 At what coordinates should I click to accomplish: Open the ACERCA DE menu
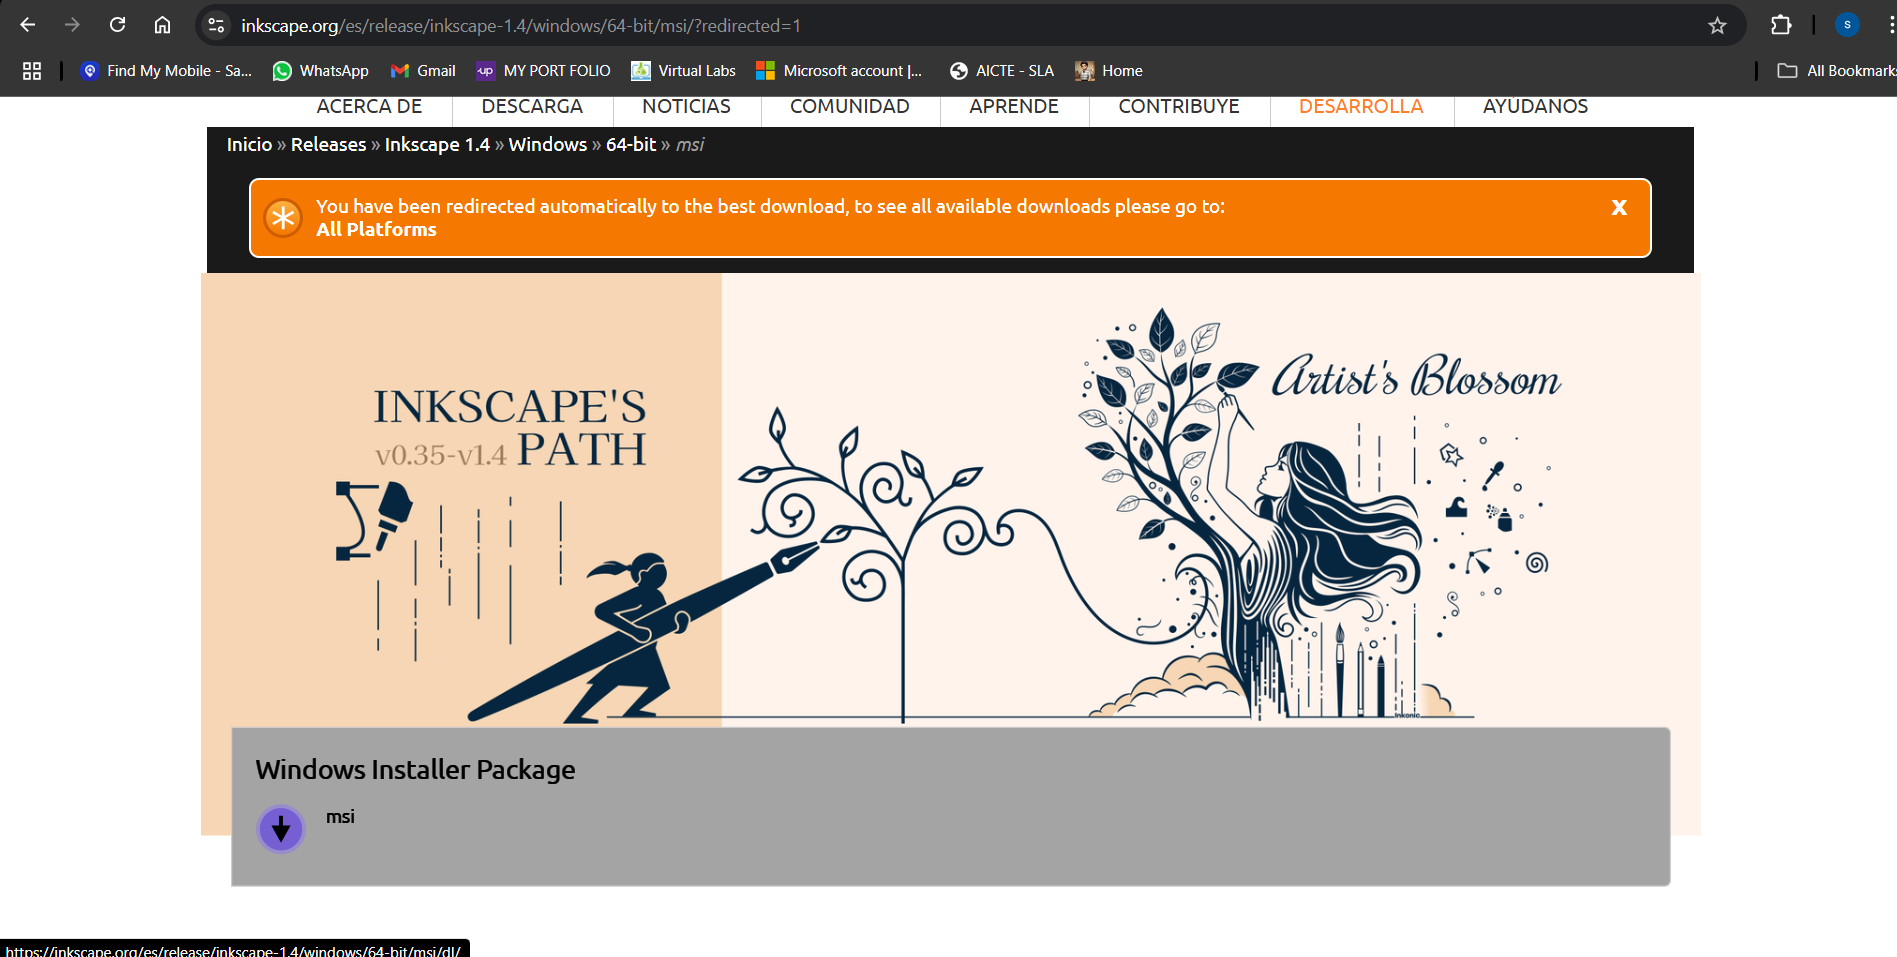(369, 106)
